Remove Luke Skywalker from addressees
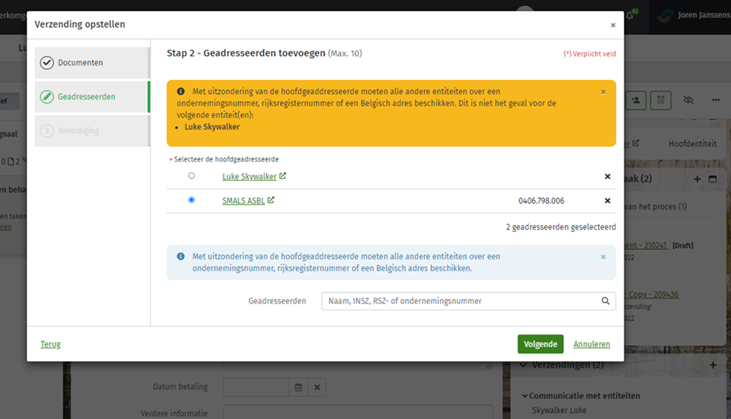 tap(607, 176)
